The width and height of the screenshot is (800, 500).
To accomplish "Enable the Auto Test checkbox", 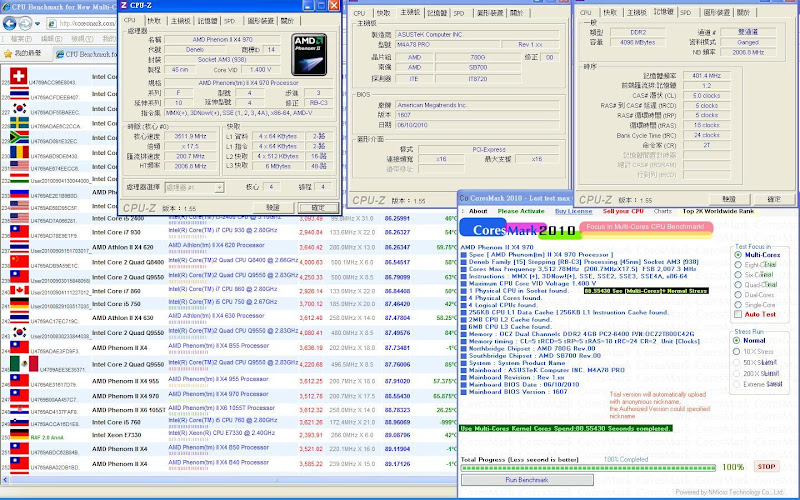I will [x=737, y=313].
